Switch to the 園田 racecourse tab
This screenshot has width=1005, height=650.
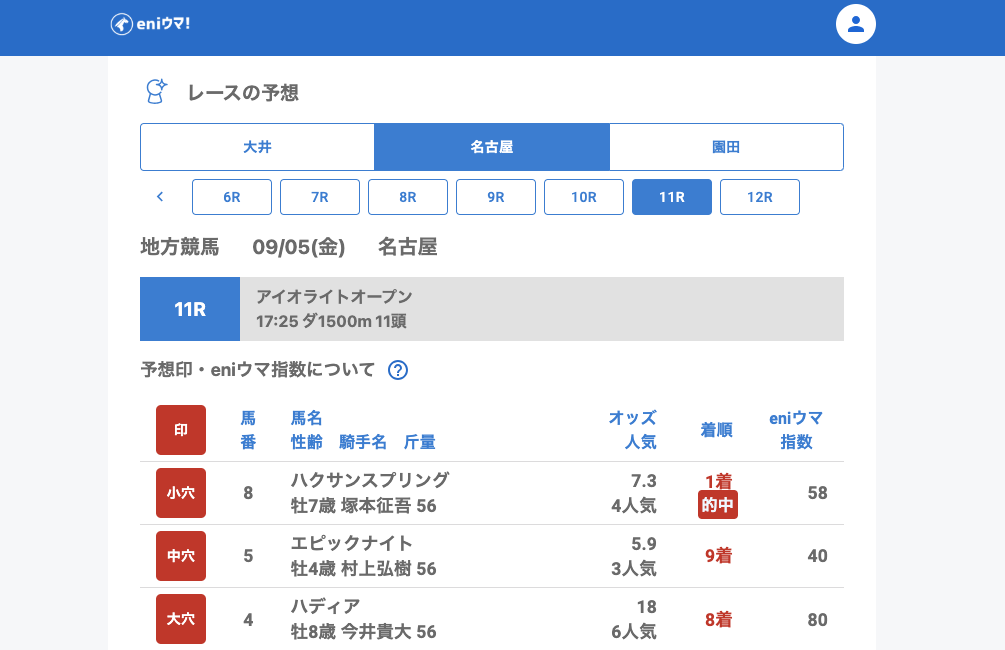(x=726, y=147)
